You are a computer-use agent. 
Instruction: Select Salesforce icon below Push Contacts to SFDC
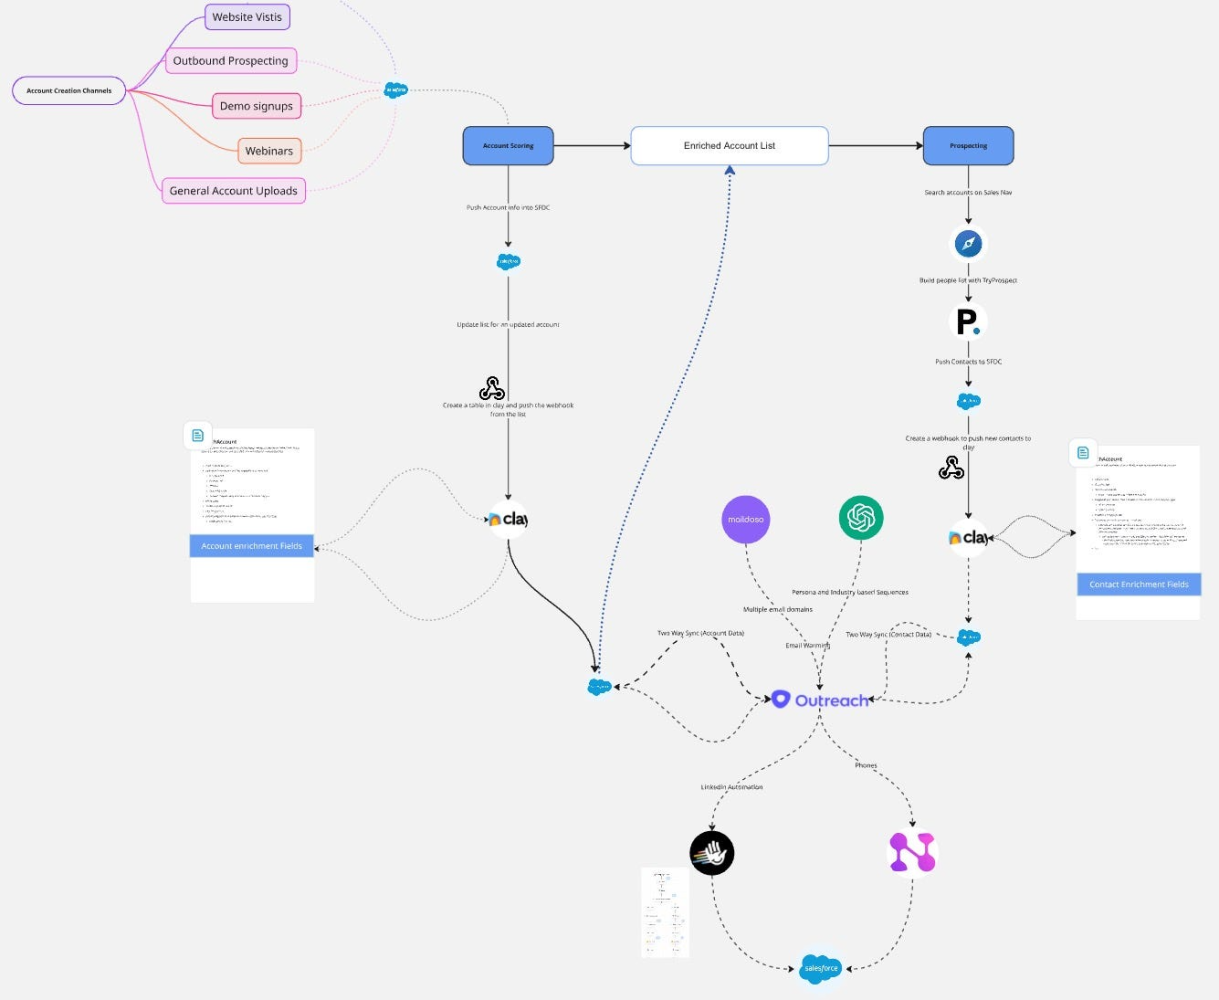968,401
